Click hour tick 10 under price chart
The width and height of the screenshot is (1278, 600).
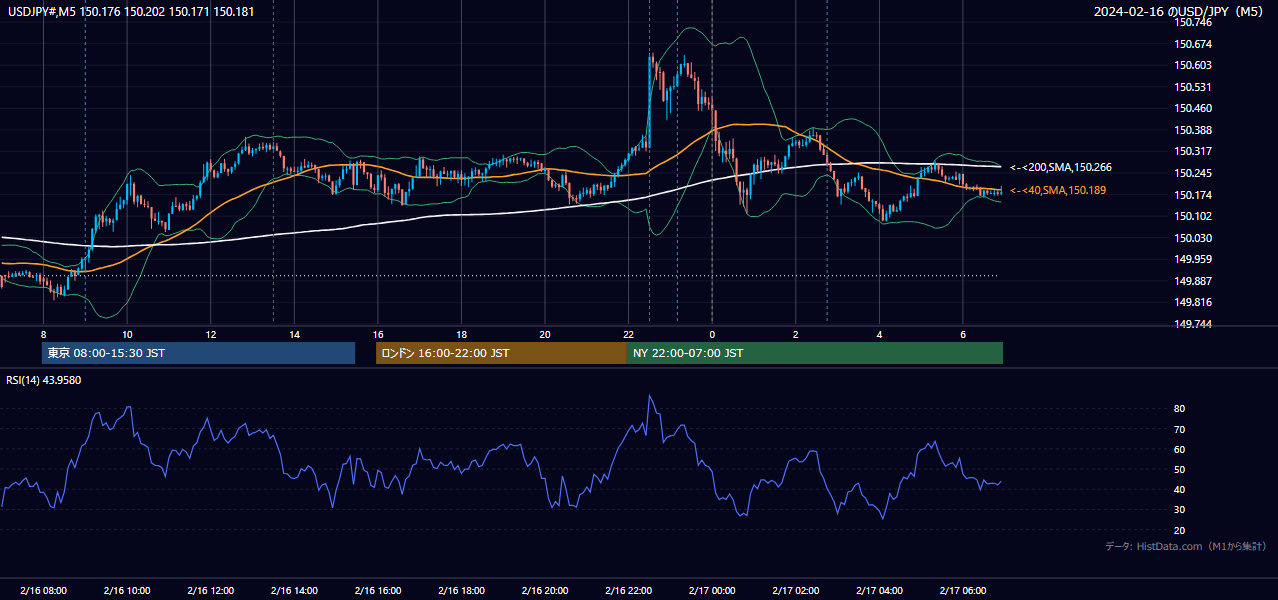coord(127,334)
